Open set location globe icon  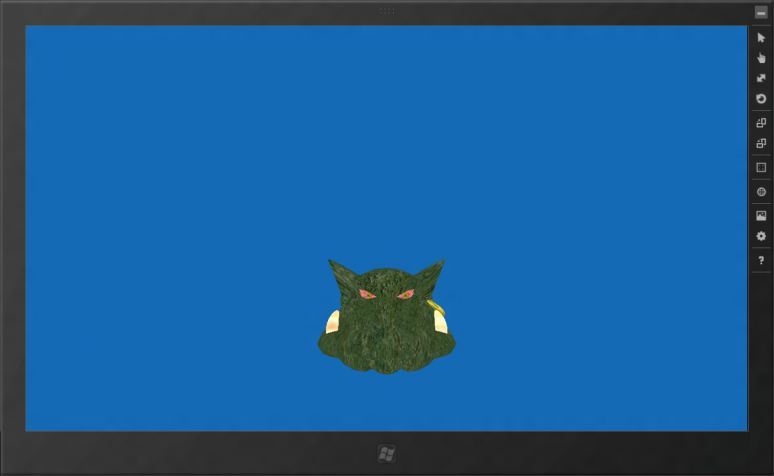point(761,192)
